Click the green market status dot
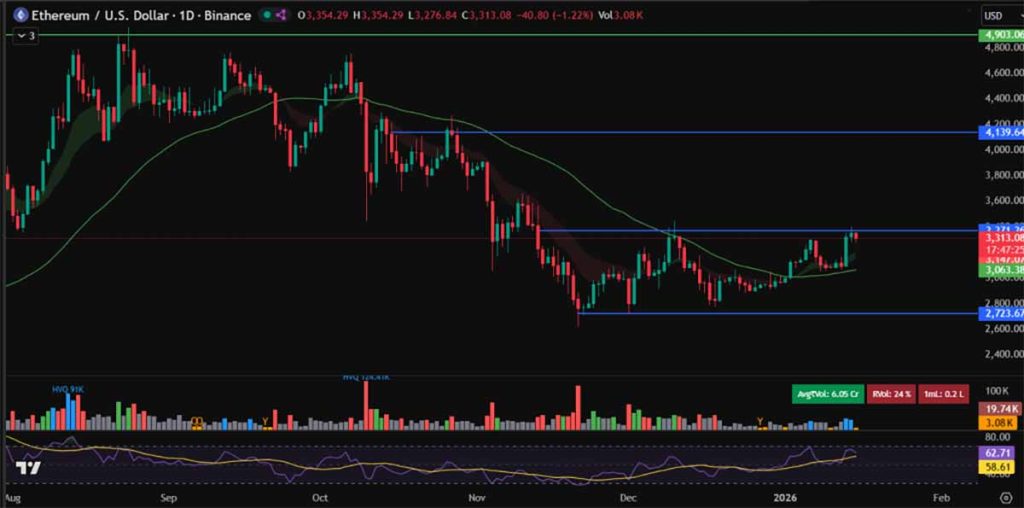 click(268, 15)
